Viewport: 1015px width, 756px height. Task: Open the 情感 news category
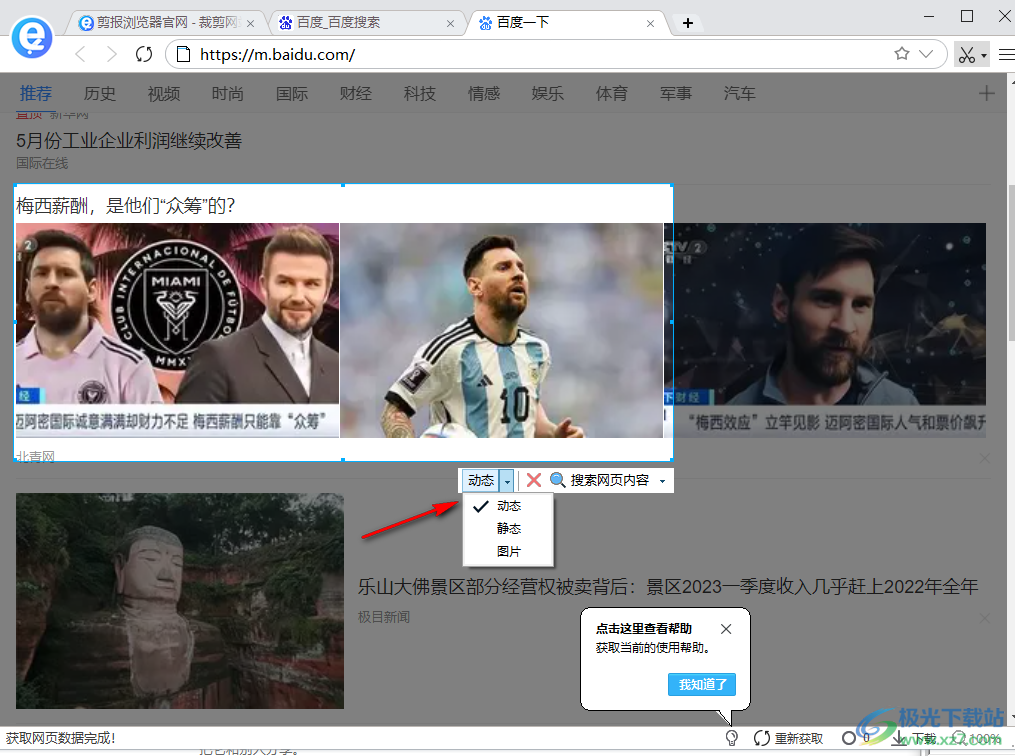pos(484,94)
